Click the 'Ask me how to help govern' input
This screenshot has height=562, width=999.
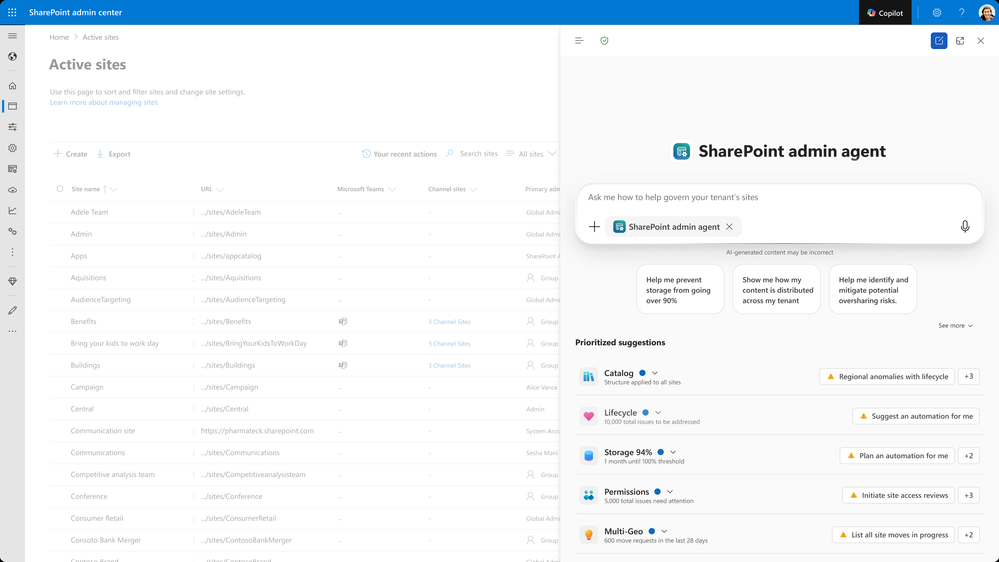click(x=779, y=198)
